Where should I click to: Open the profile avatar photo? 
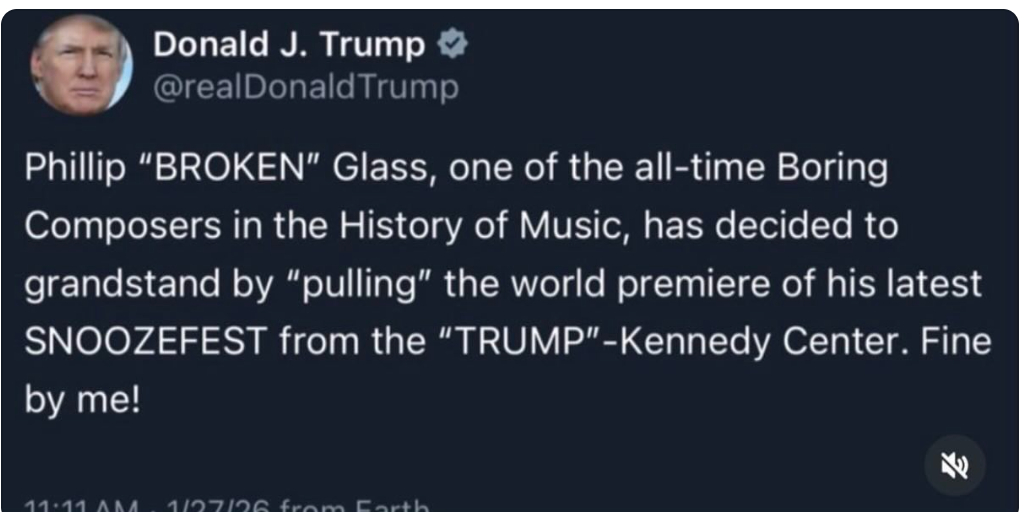81,64
